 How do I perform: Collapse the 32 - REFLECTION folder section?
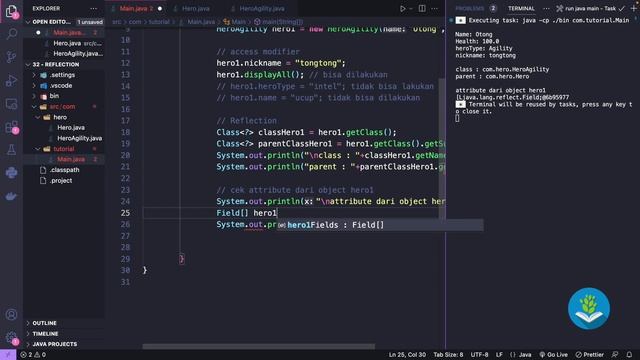28,64
